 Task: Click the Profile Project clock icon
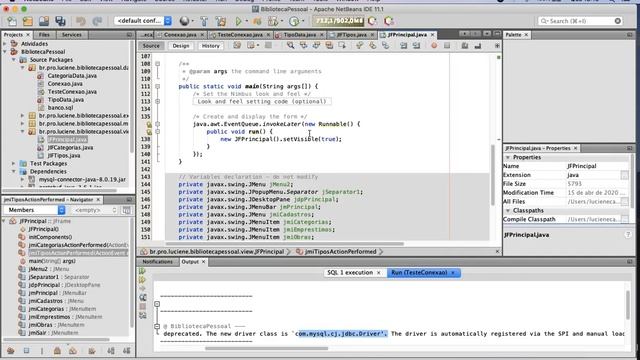294,21
